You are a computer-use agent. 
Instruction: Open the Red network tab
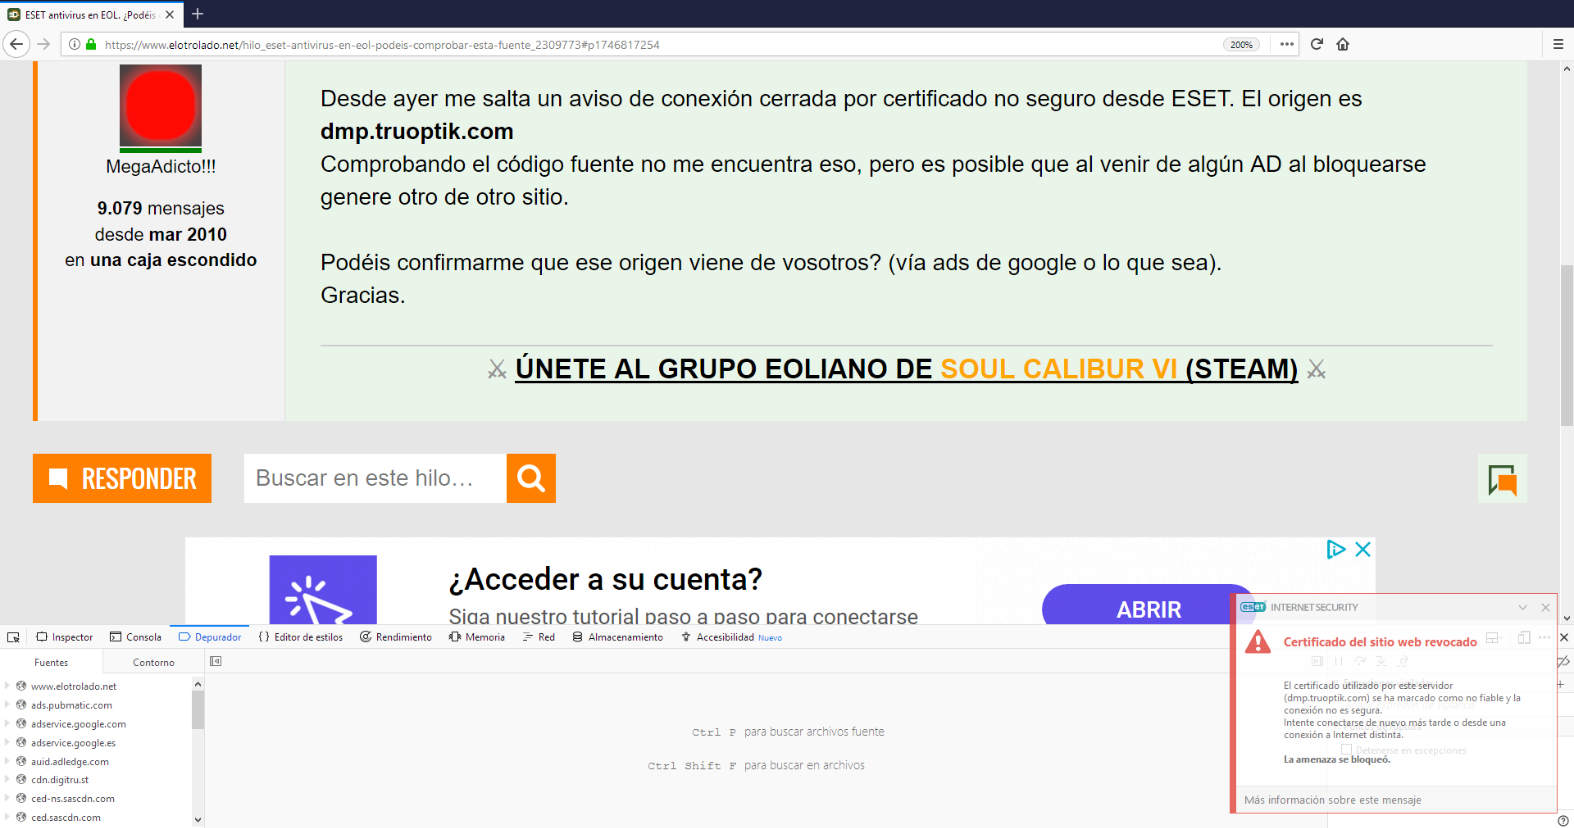click(539, 637)
